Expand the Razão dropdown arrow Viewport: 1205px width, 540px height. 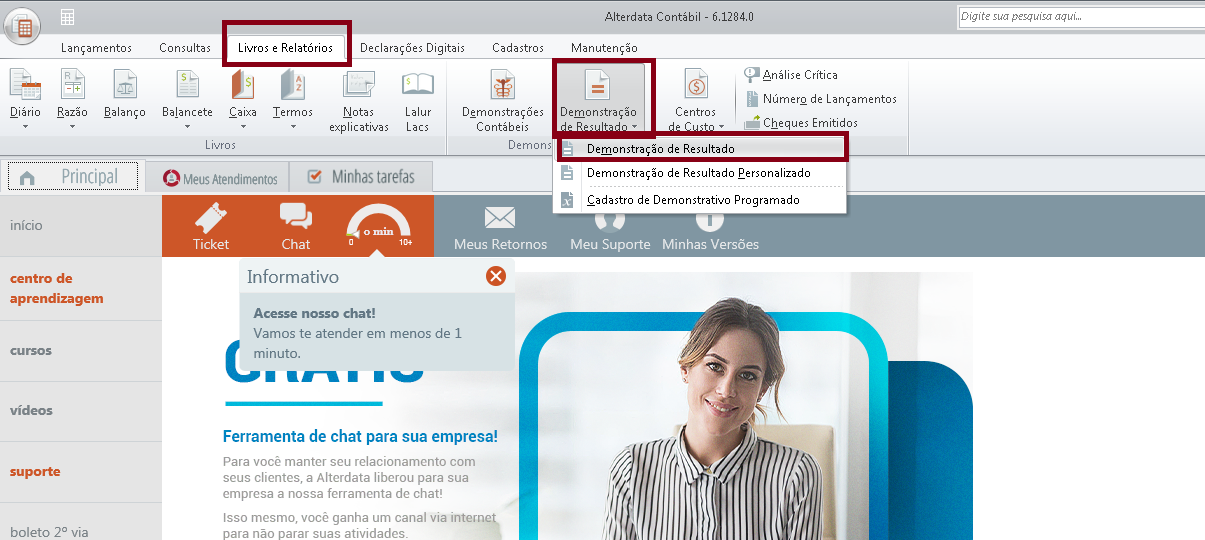click(72, 127)
